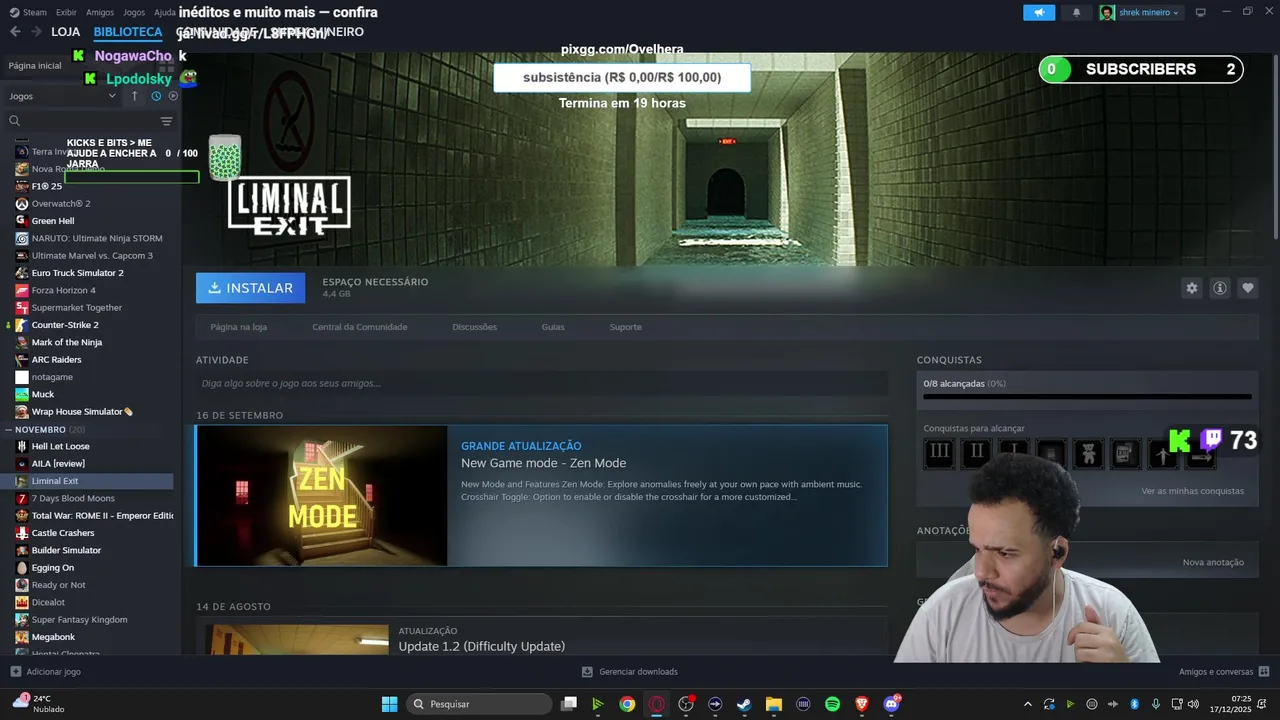Expand the Jogos library filter dropdown
Viewport: 1280px width, 720px height.
(62, 96)
